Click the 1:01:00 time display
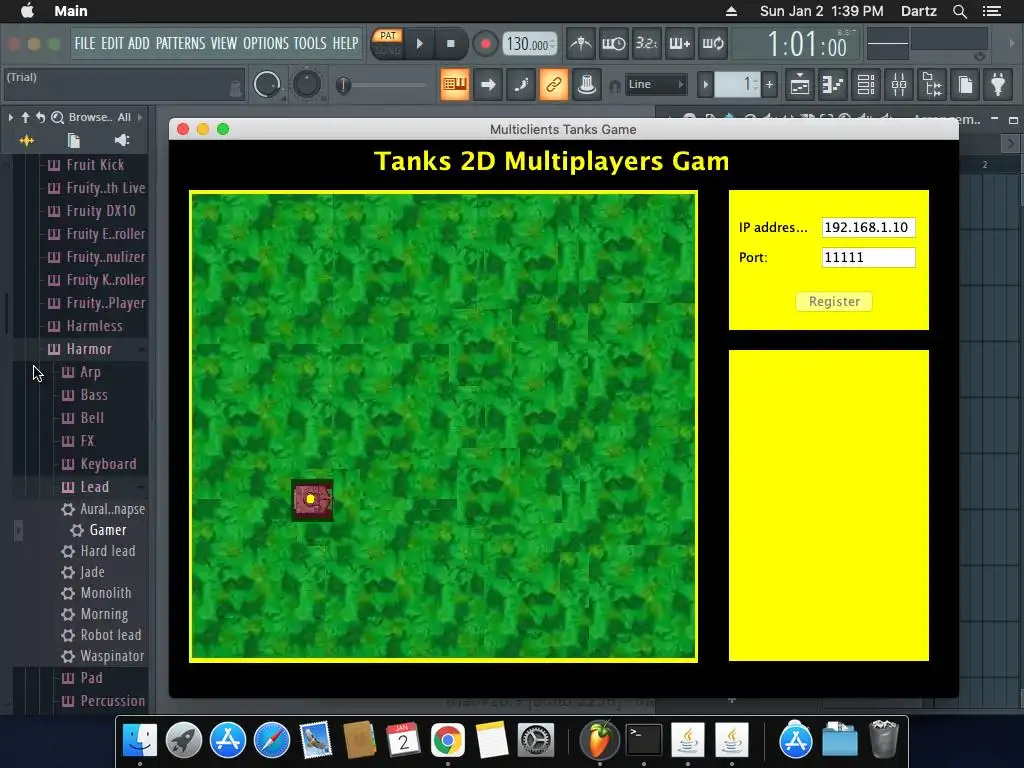 807,44
